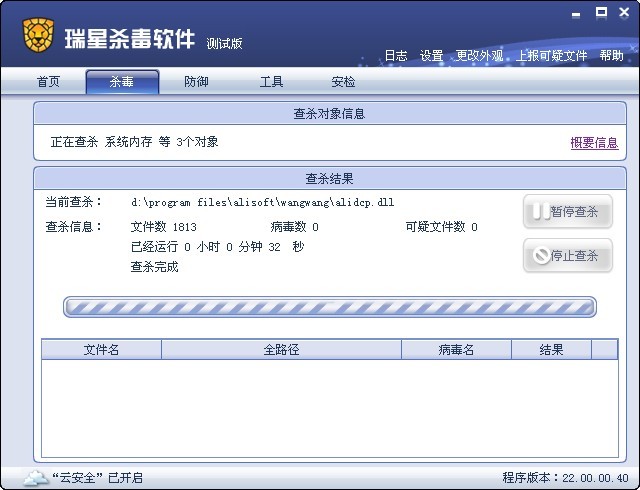Click 更改外观 to change skin
This screenshot has width=640, height=490.
pyautogui.click(x=479, y=56)
